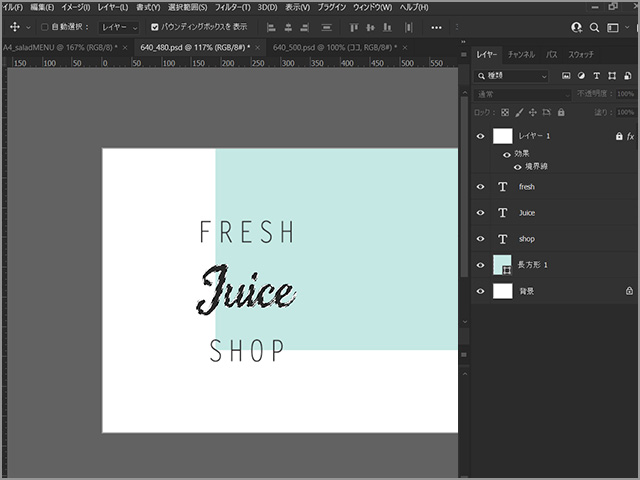Hide the shop text layer
The image size is (640, 480).
pos(480,239)
